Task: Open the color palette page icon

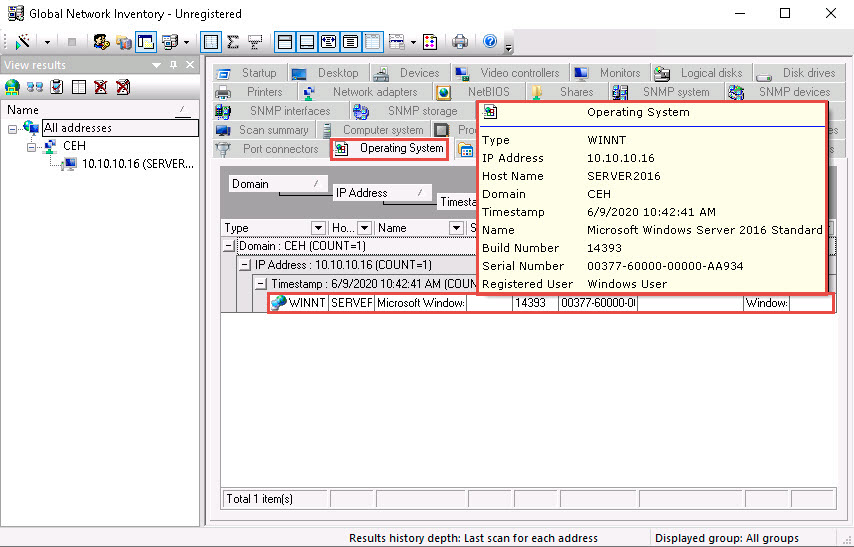Action: [x=430, y=41]
